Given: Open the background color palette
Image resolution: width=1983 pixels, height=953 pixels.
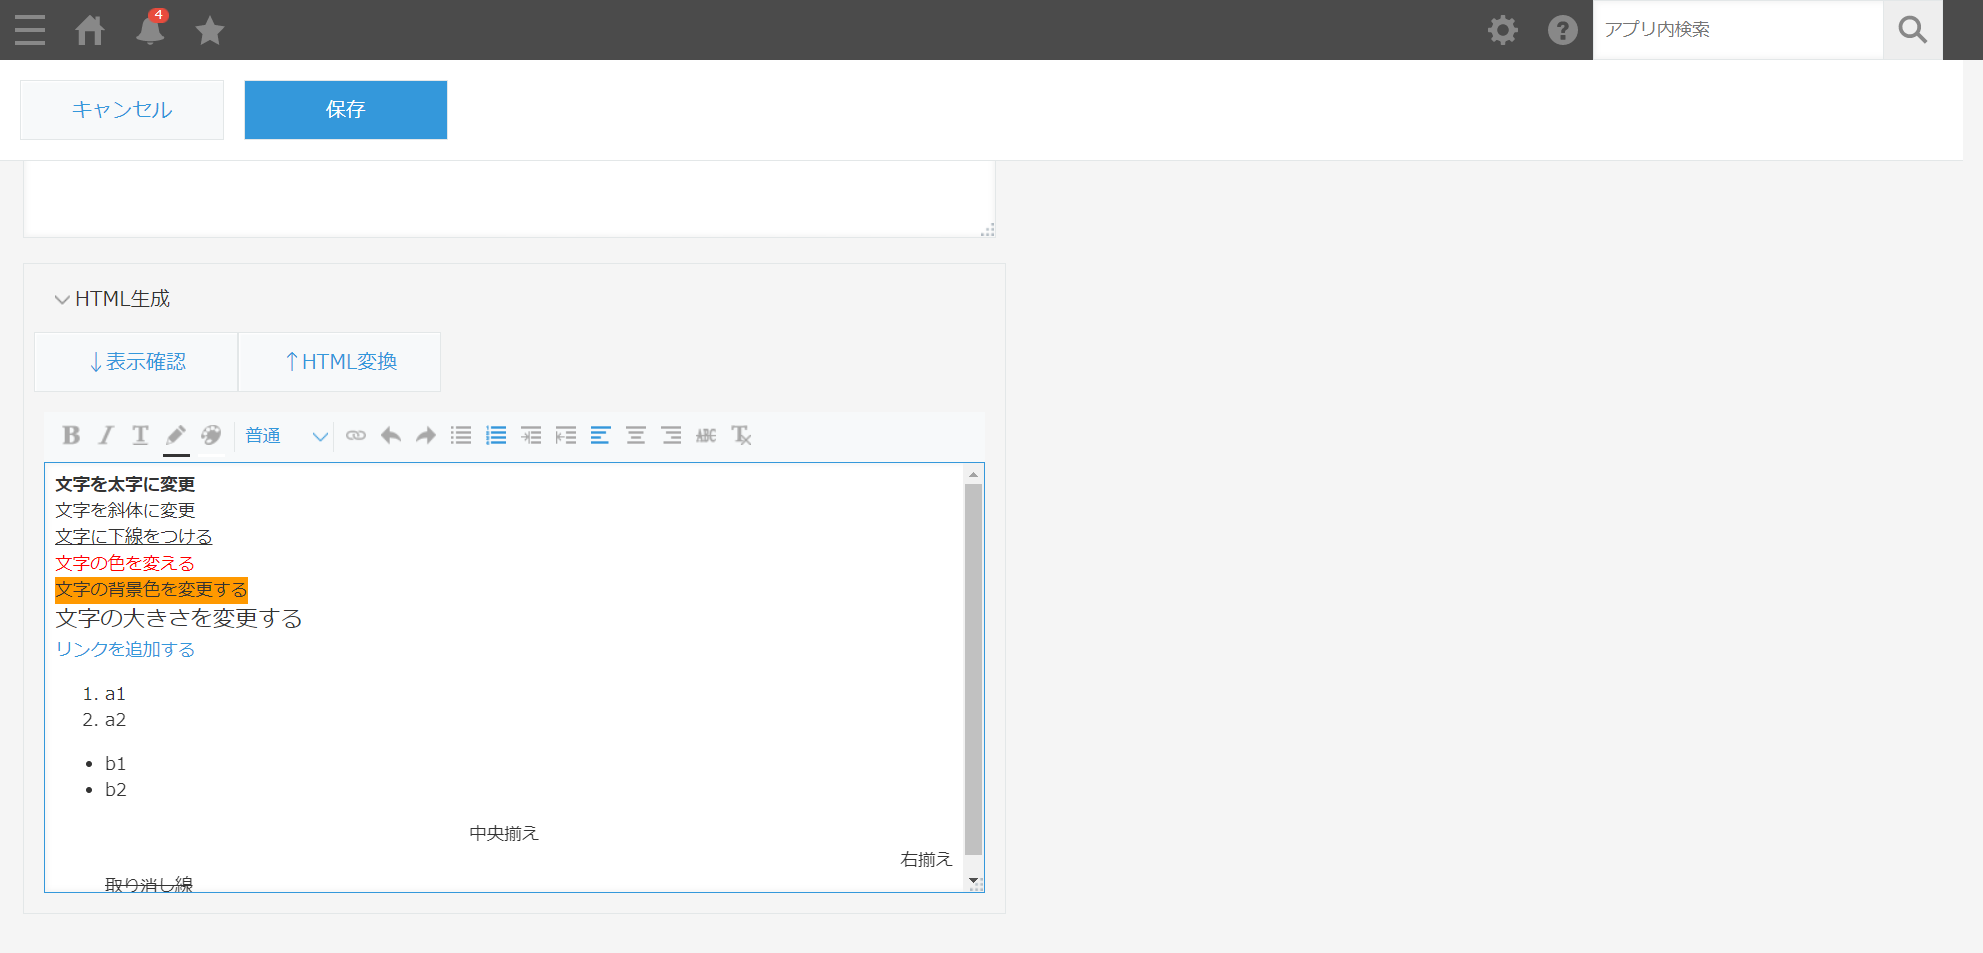Looking at the screenshot, I should (x=211, y=435).
